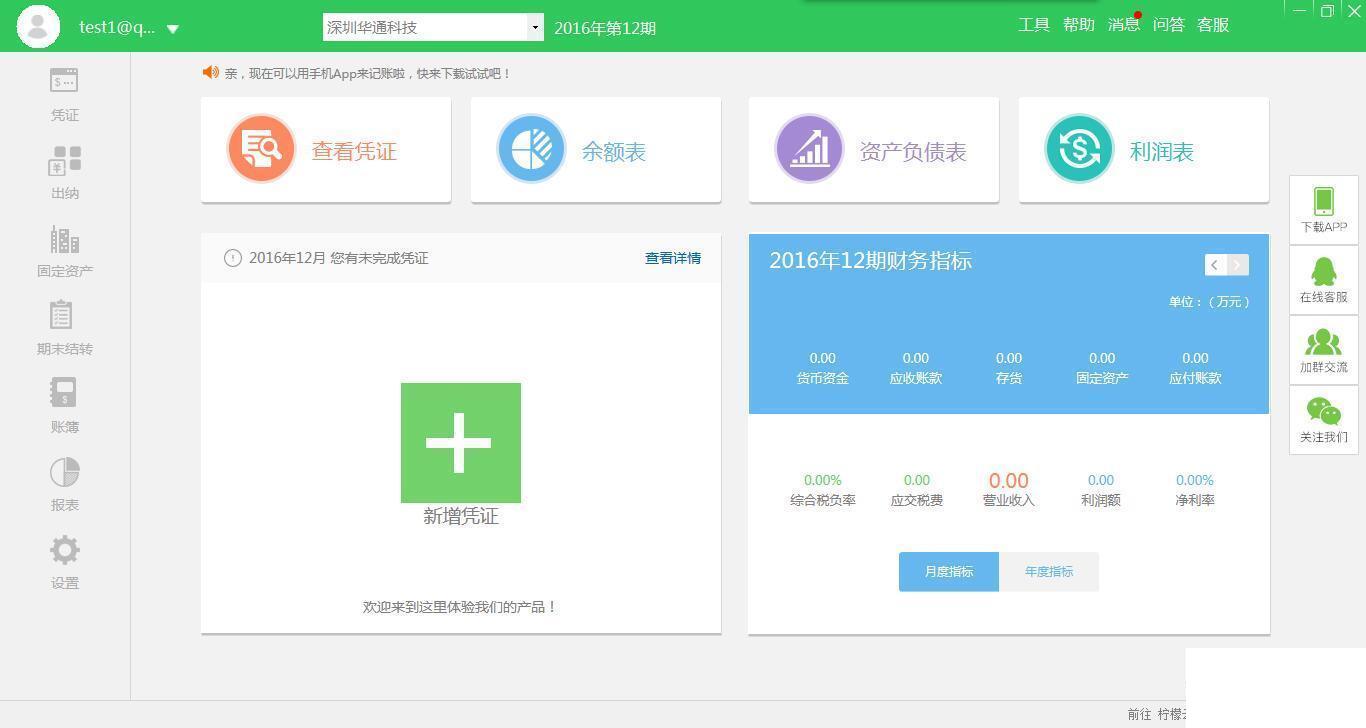The image size is (1366, 728).
Task: Open the 问答 Q&A menu
Action: 1169,25
